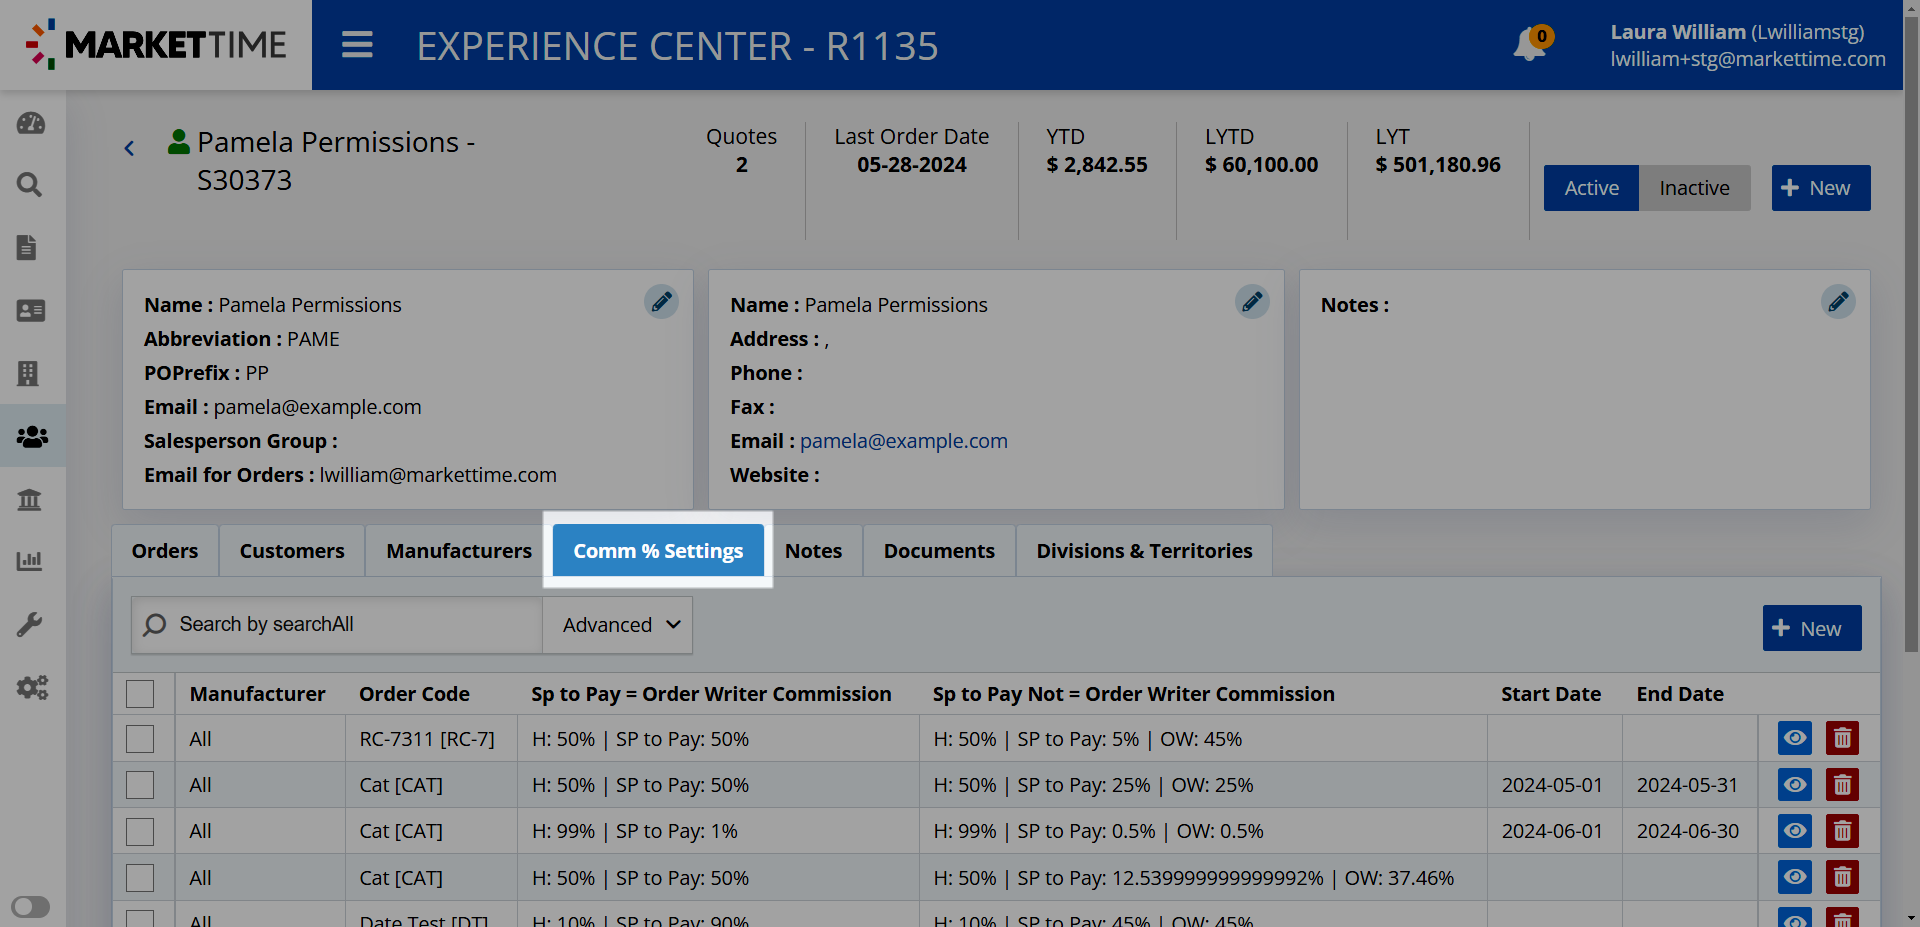
Task: Click the Search by searchAll field
Action: coord(340,625)
